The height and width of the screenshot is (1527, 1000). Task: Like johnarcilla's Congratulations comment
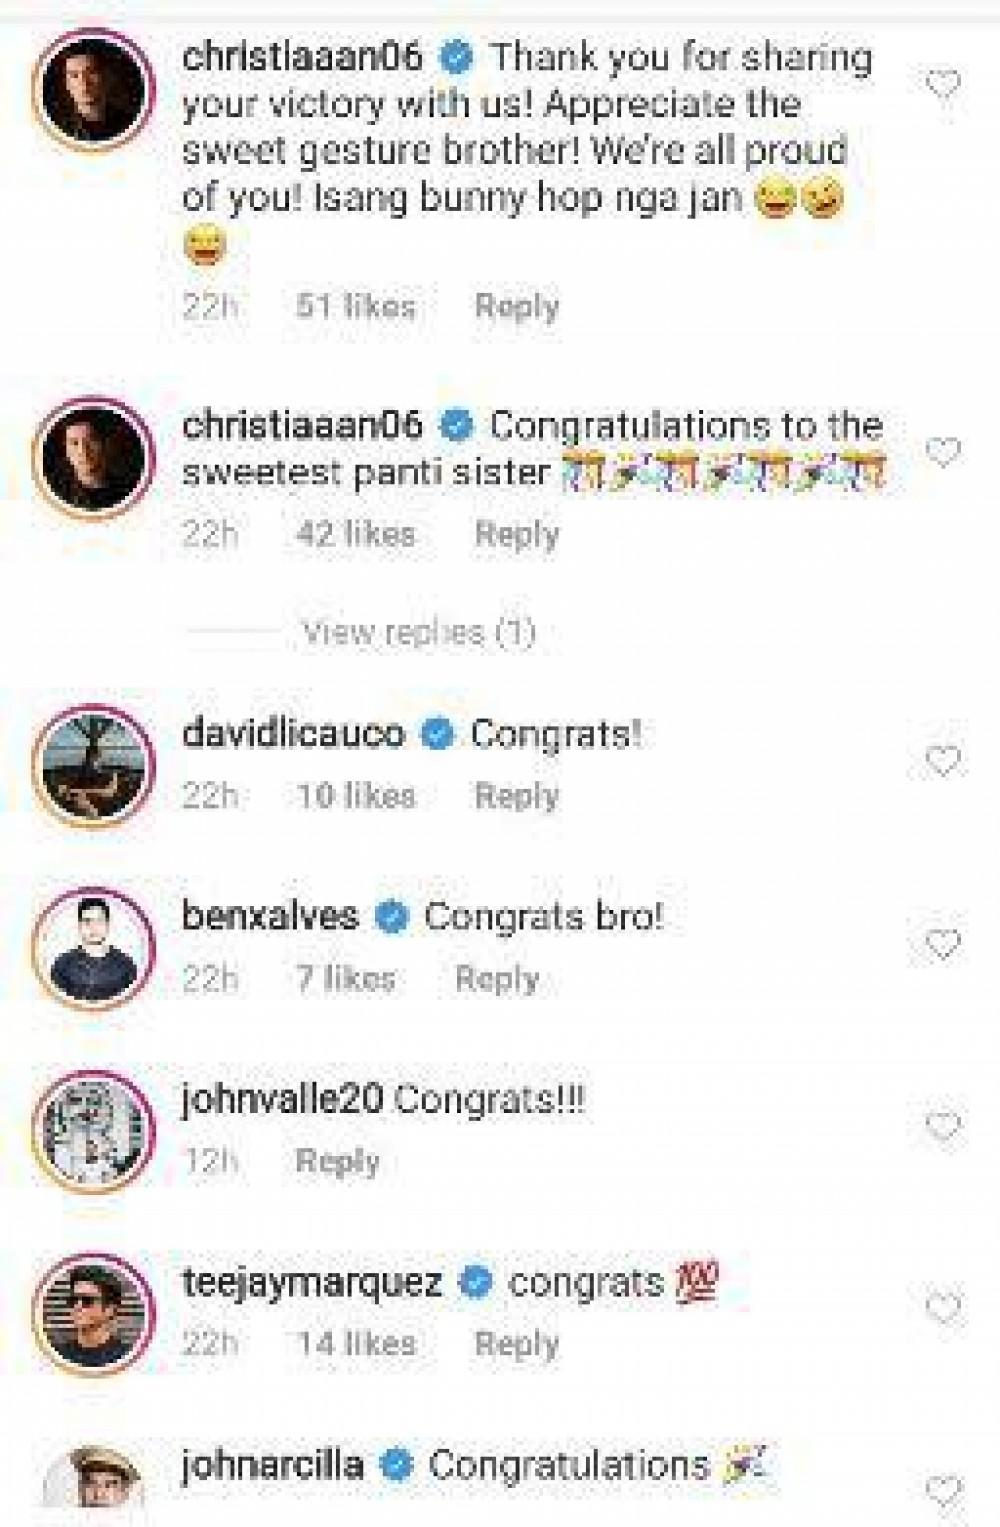942,1491
